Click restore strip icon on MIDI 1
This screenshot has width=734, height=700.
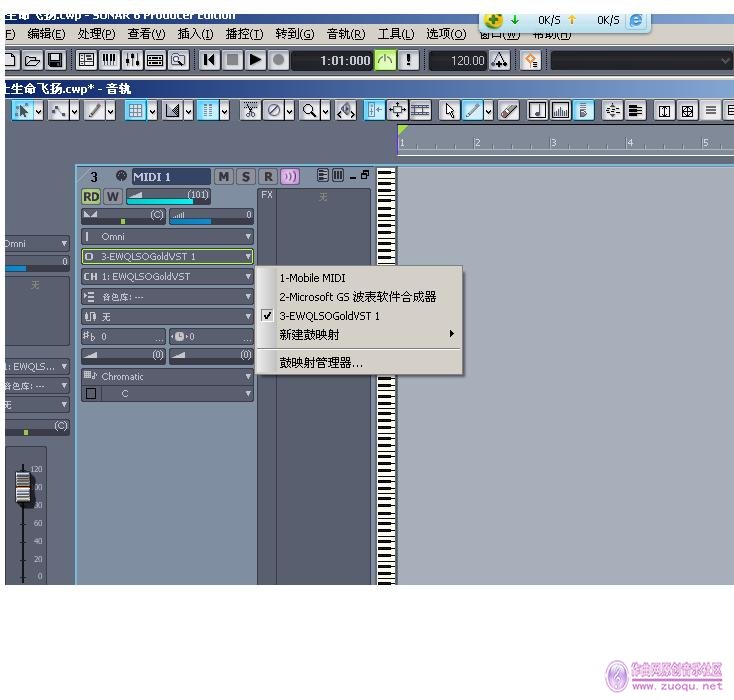tap(365, 175)
